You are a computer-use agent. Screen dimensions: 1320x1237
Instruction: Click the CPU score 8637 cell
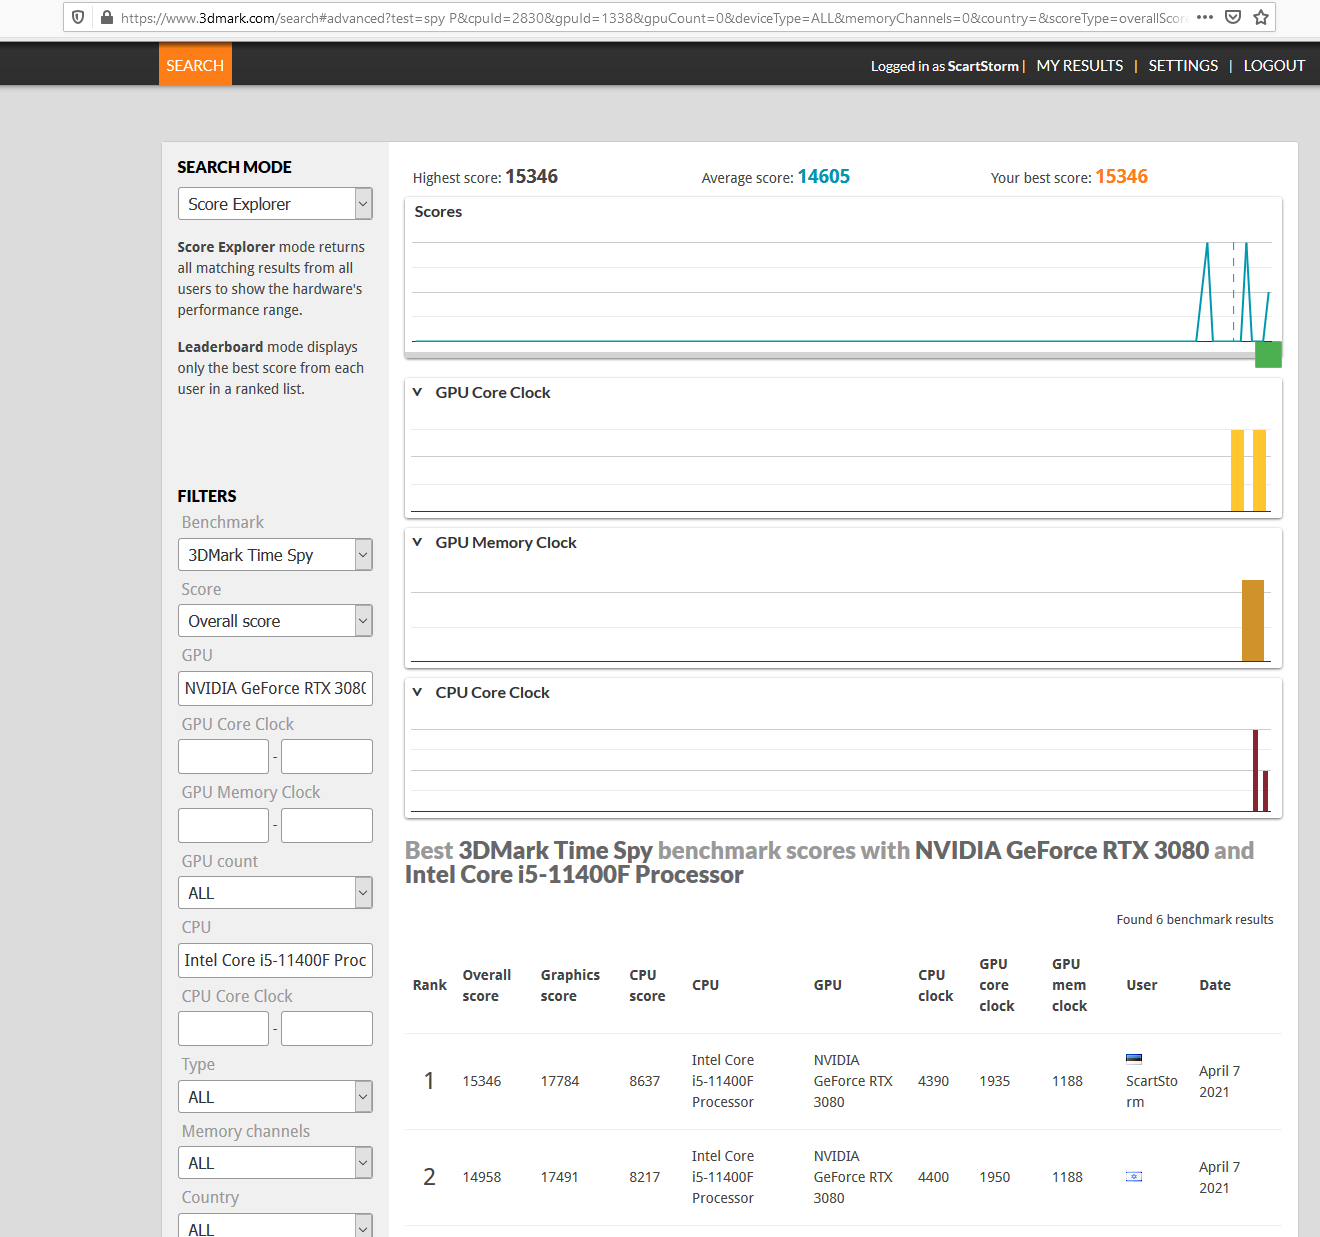644,1081
